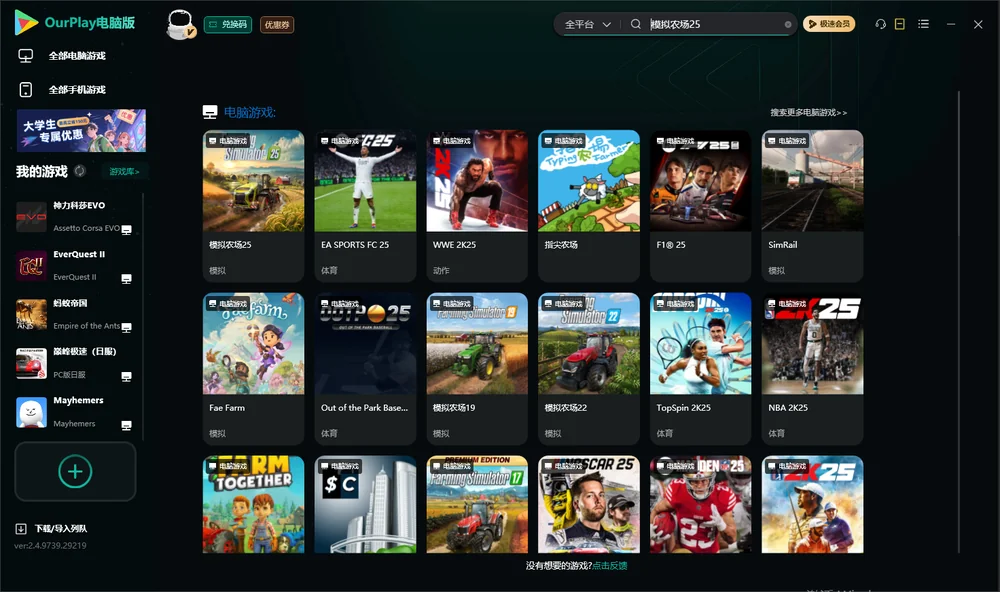Refresh the 我的游戏 list icon
The image size is (1000, 592).
coord(80,171)
